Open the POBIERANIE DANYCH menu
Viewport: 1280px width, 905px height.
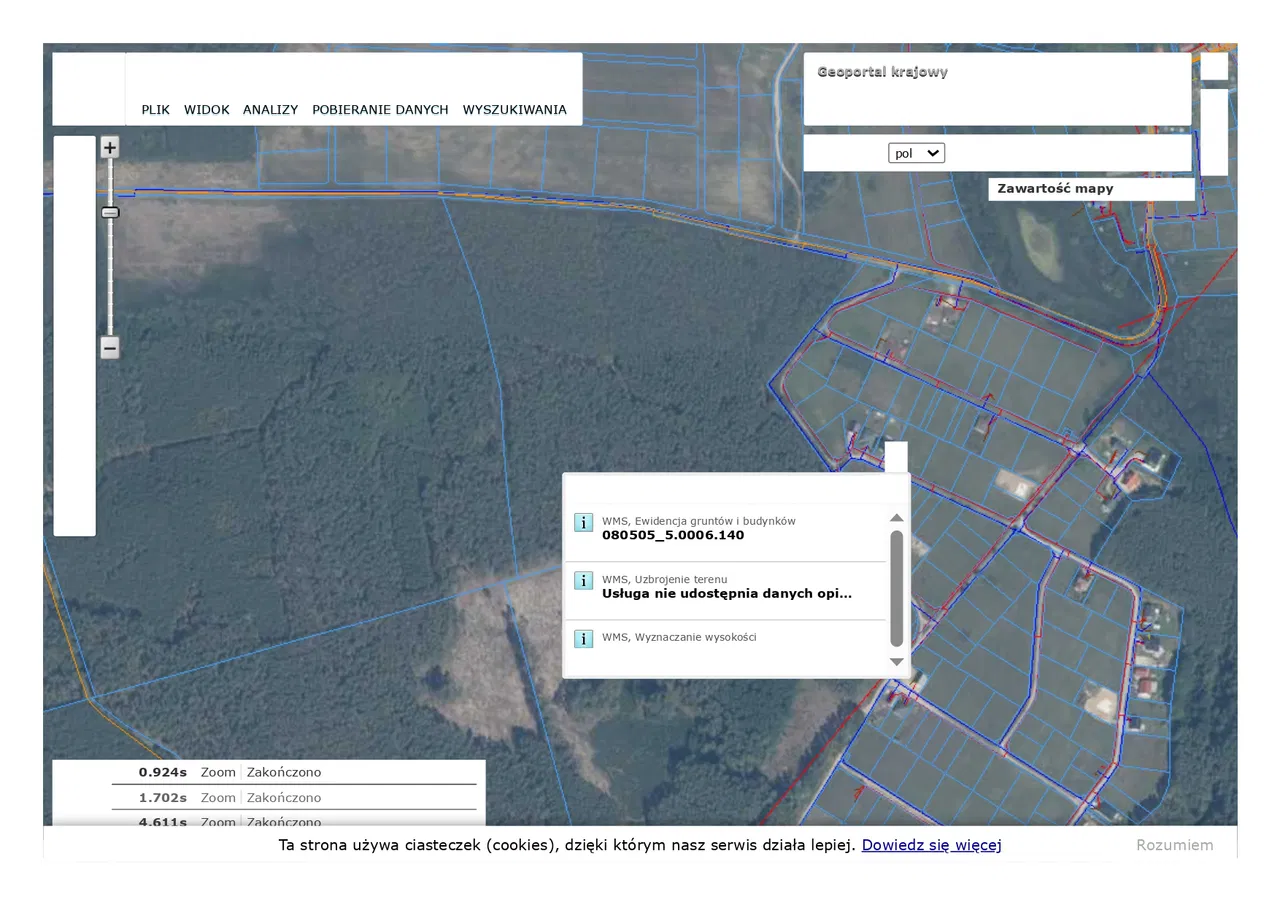380,110
